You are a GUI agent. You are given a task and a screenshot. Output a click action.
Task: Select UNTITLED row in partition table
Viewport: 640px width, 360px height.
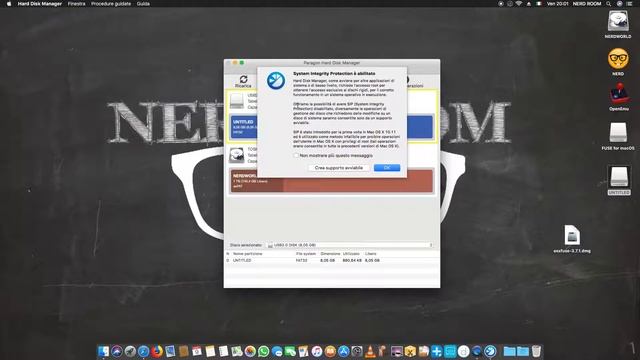(331, 260)
